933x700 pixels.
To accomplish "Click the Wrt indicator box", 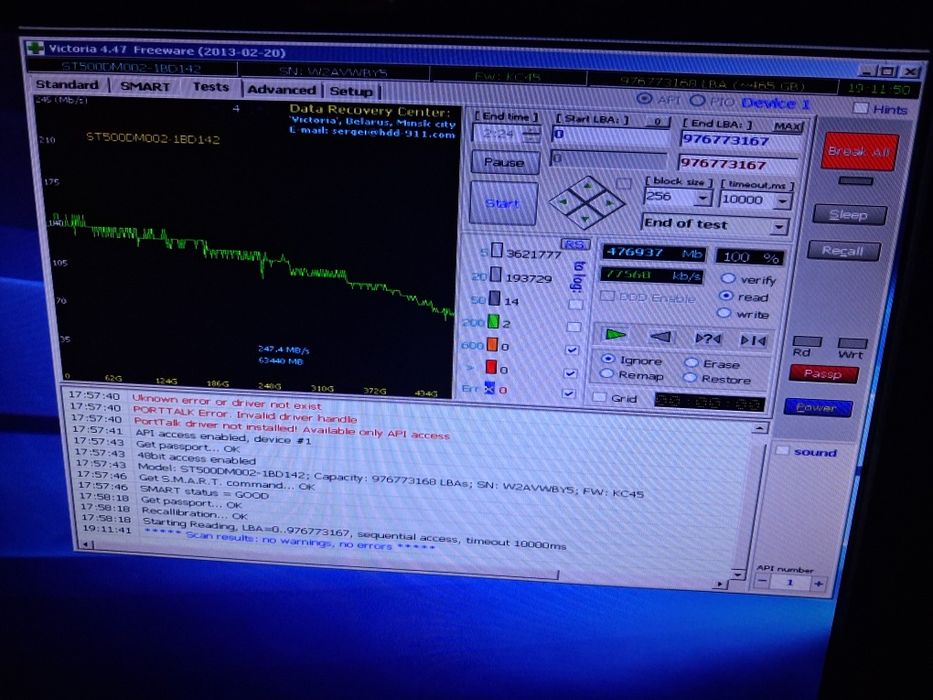I will click(852, 343).
